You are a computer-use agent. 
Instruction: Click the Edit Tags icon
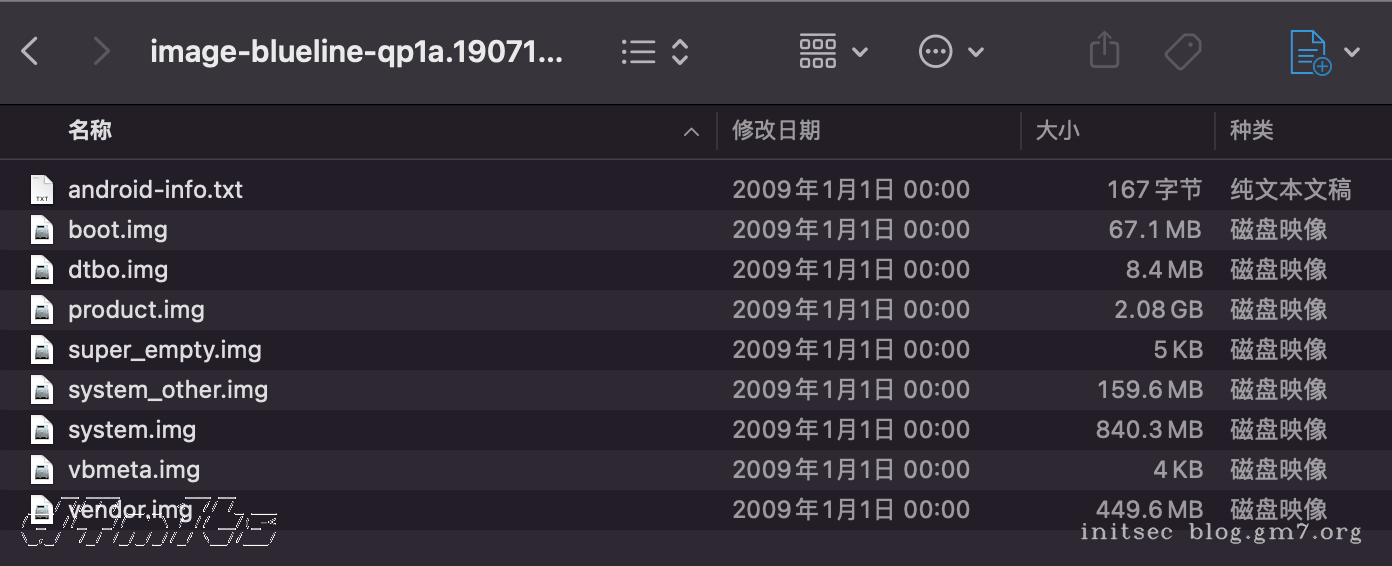pyautogui.click(x=1183, y=51)
